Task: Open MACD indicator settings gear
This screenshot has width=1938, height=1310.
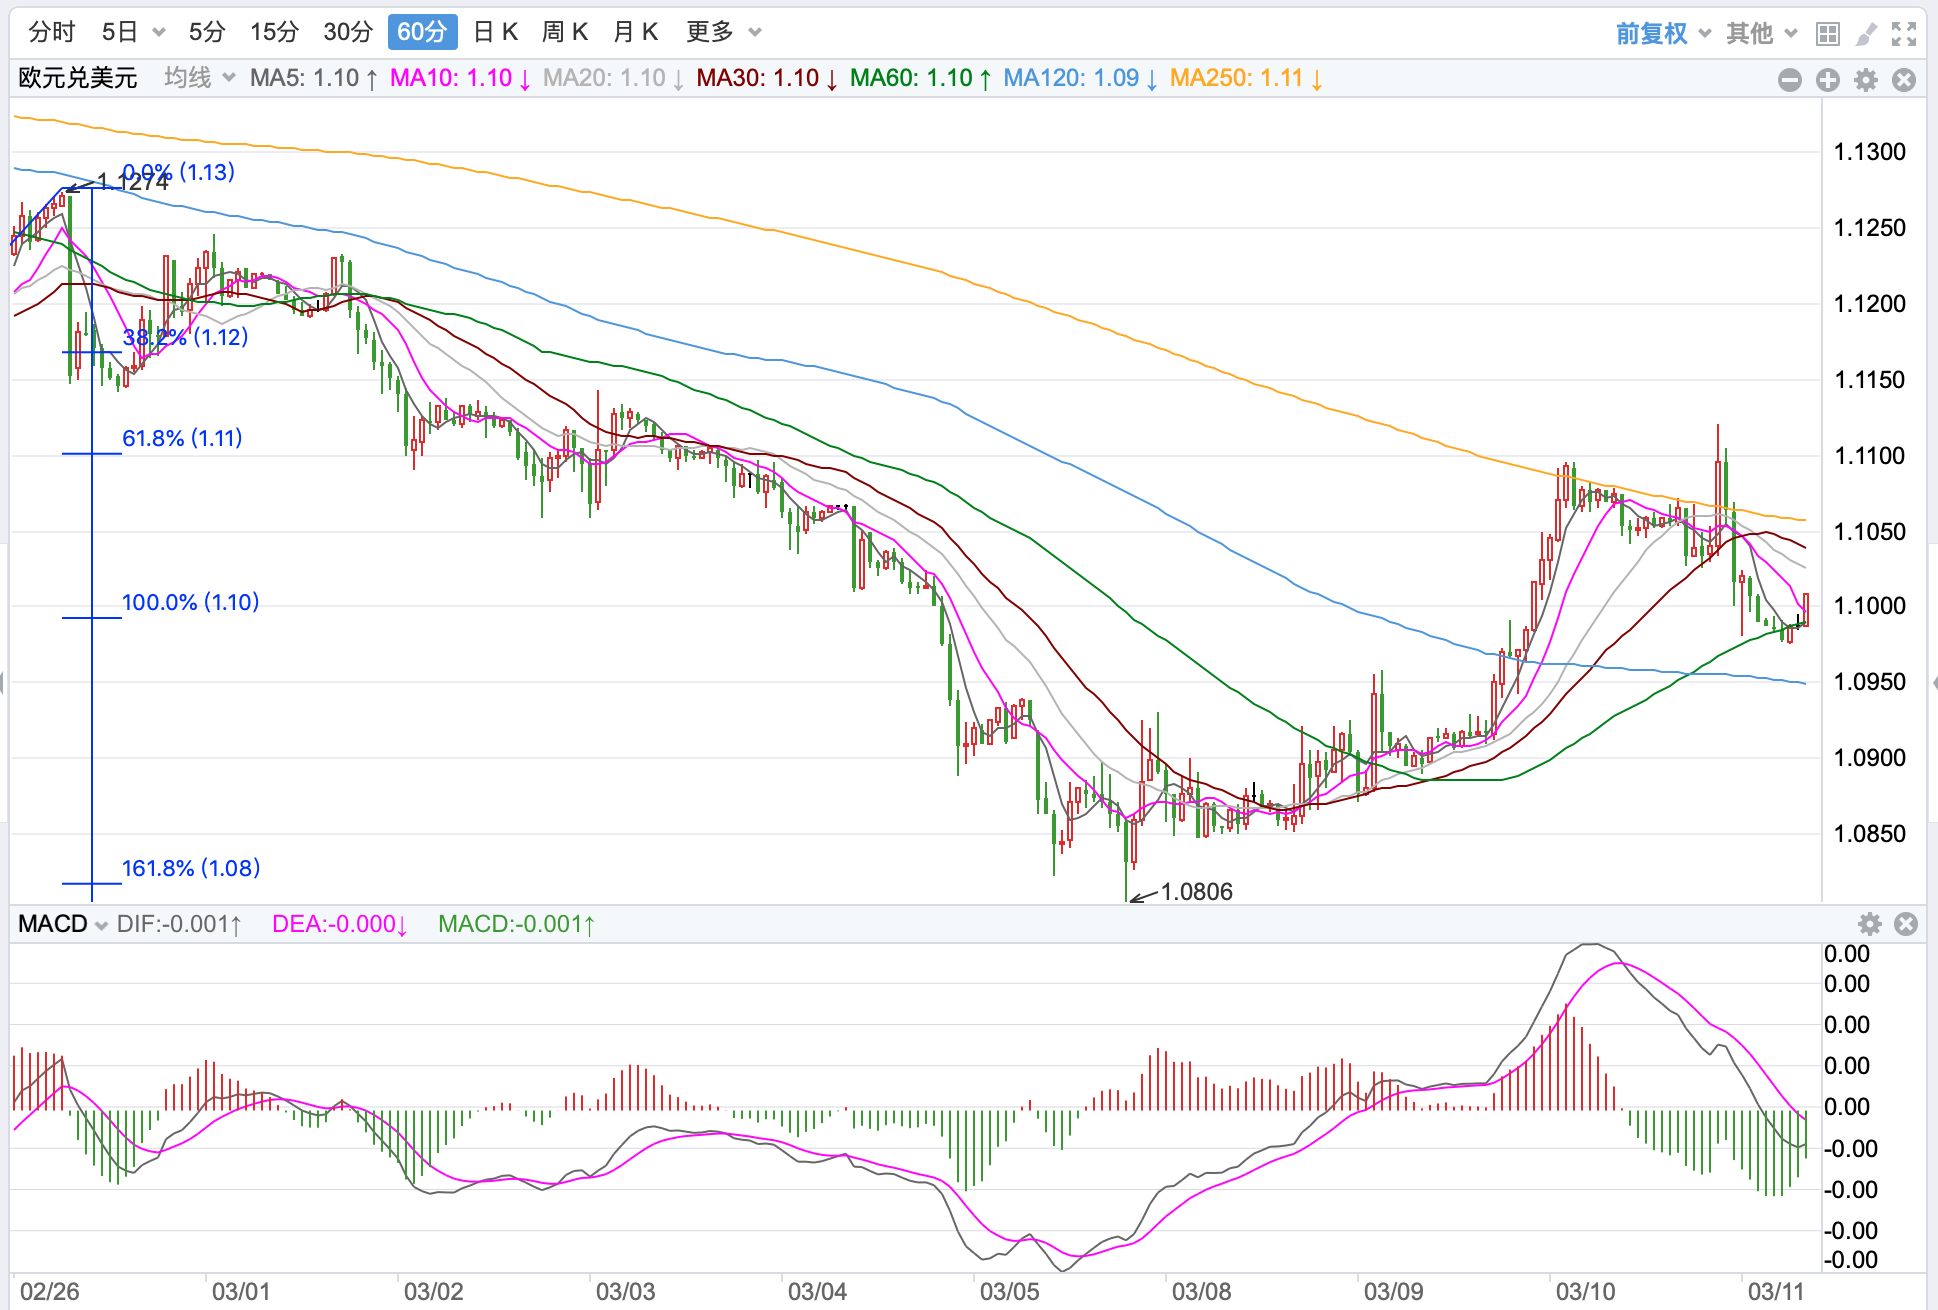Action: [1870, 924]
